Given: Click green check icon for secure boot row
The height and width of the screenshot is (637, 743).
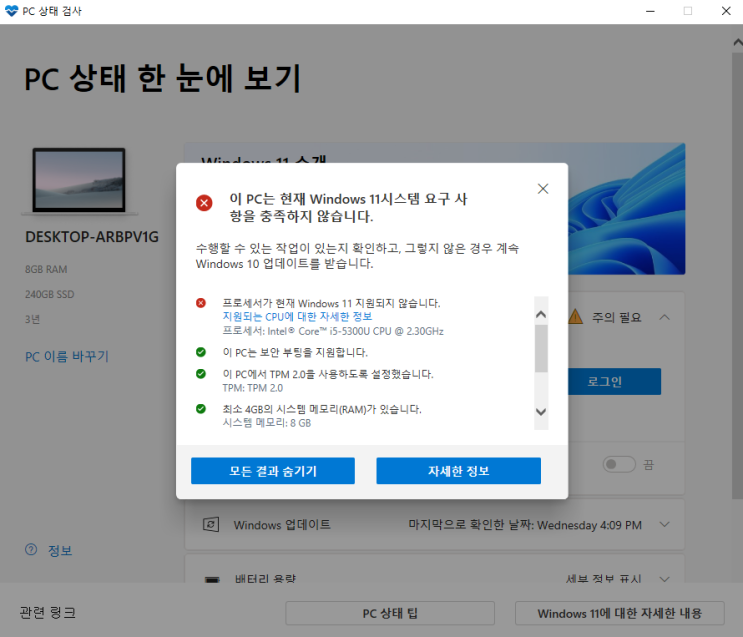Looking at the screenshot, I should (201, 352).
